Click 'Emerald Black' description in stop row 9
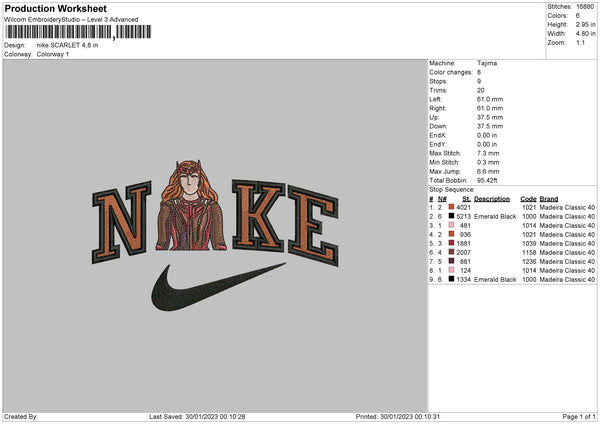The image size is (600, 424). 495,280
